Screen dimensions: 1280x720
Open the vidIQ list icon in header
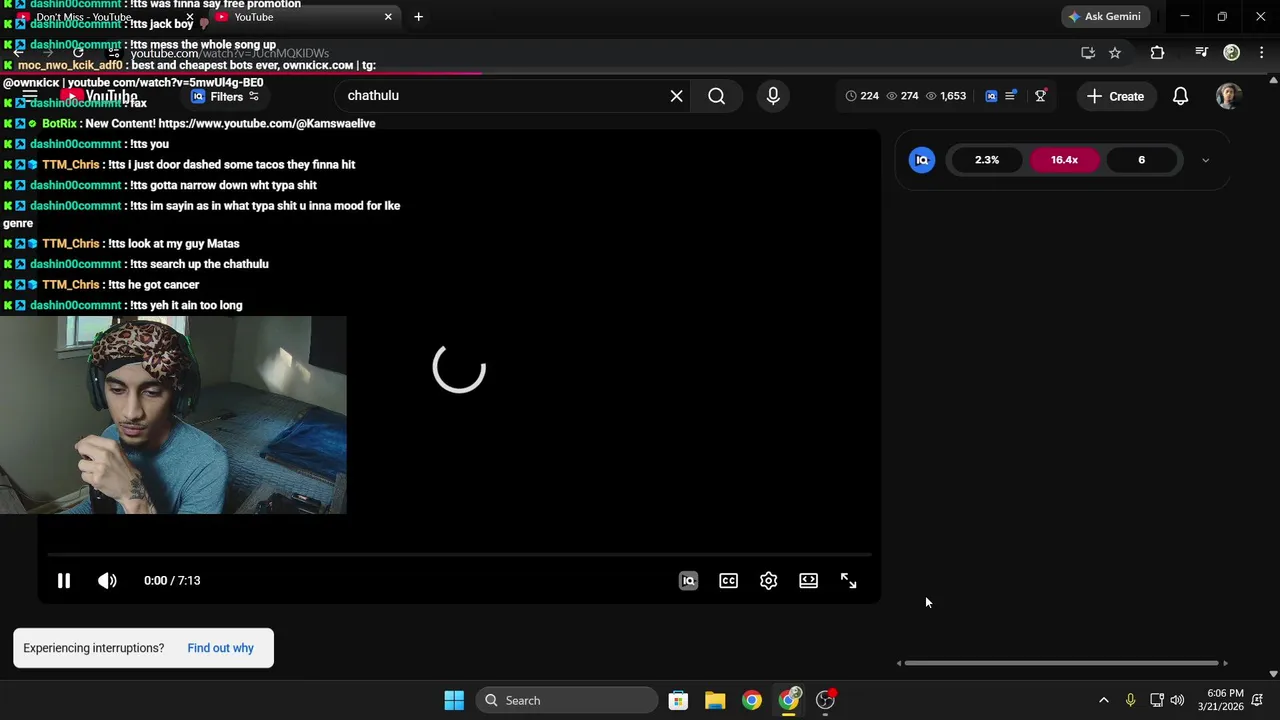[1011, 96]
